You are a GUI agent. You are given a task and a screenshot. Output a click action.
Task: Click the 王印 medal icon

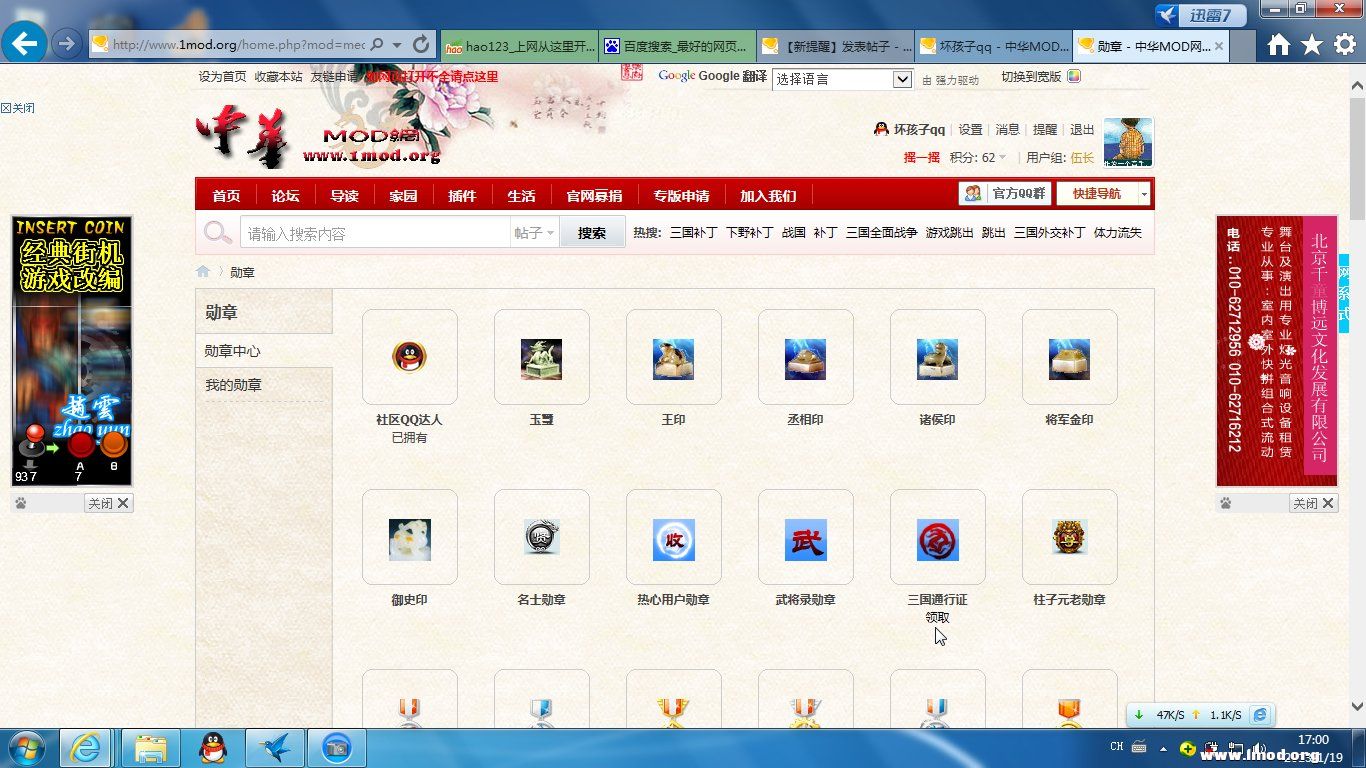pyautogui.click(x=673, y=359)
